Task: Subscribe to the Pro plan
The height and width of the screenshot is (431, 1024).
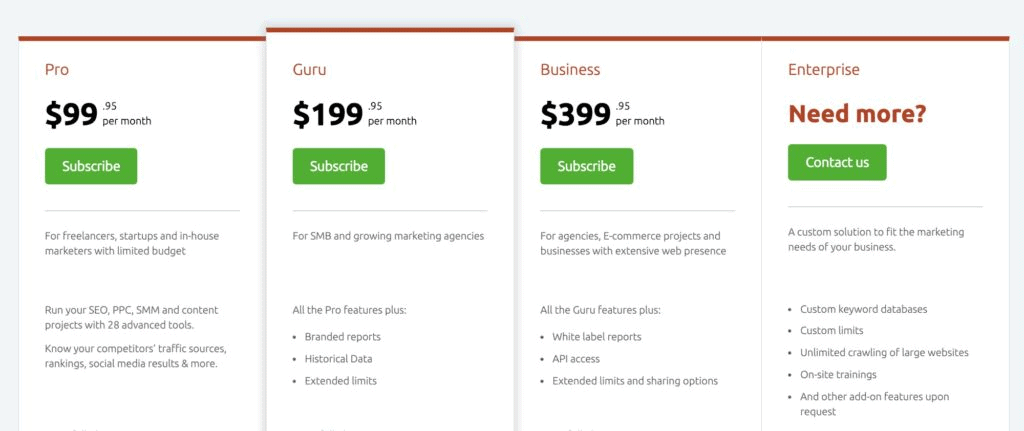Action: pos(91,166)
